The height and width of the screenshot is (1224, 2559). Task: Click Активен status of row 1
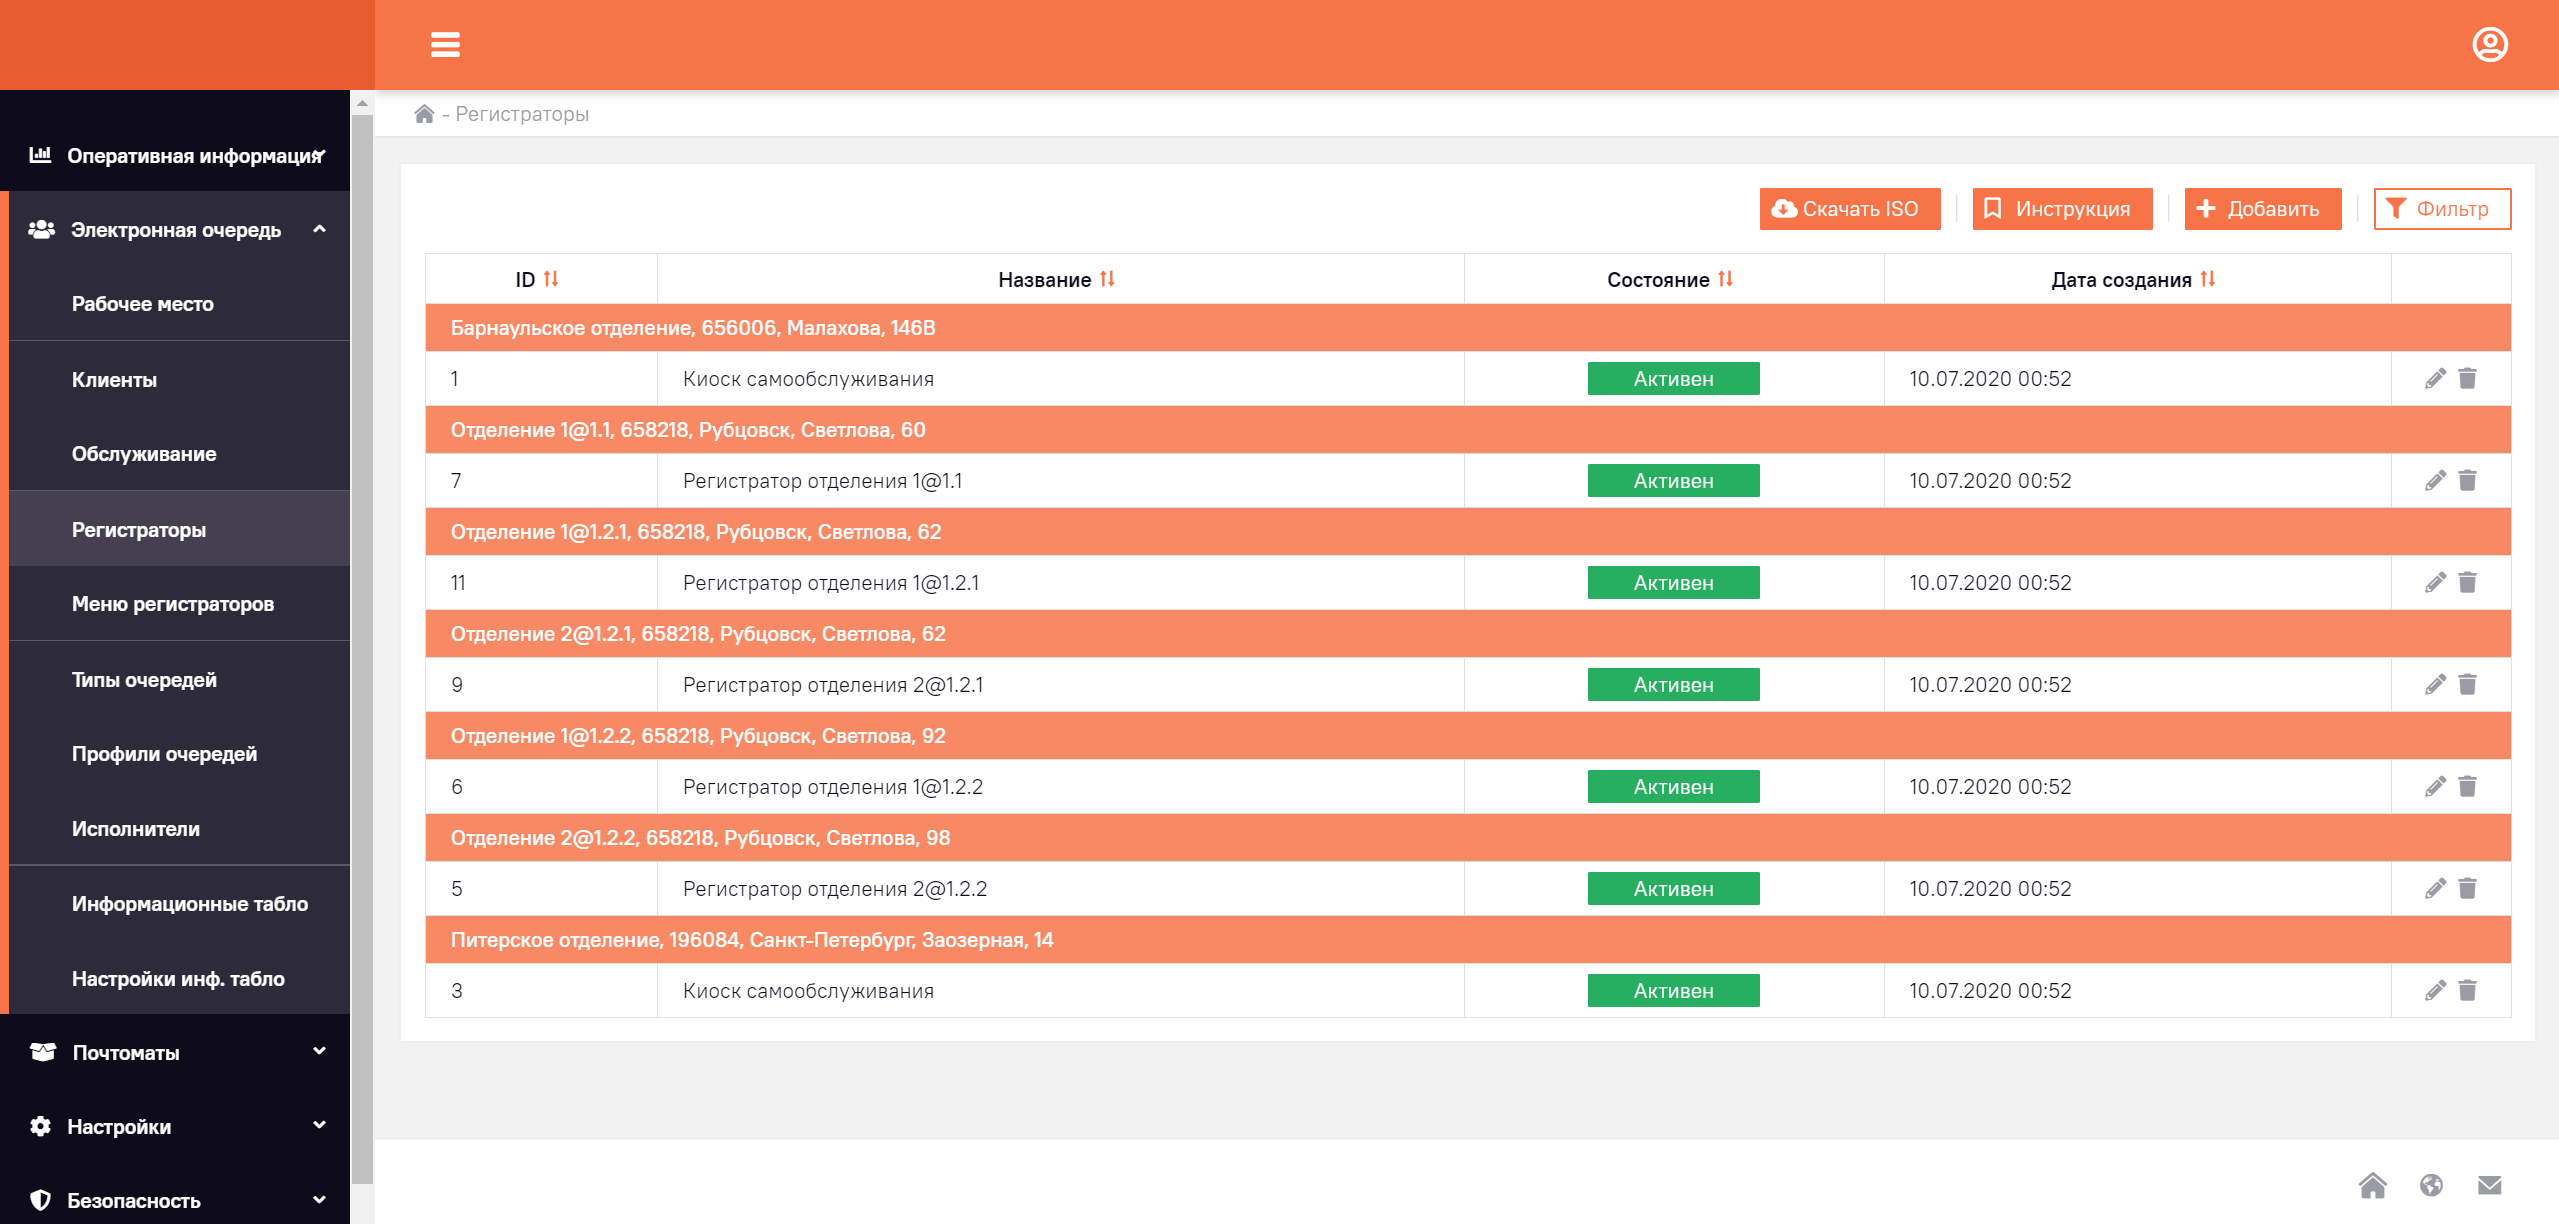pos(1673,379)
